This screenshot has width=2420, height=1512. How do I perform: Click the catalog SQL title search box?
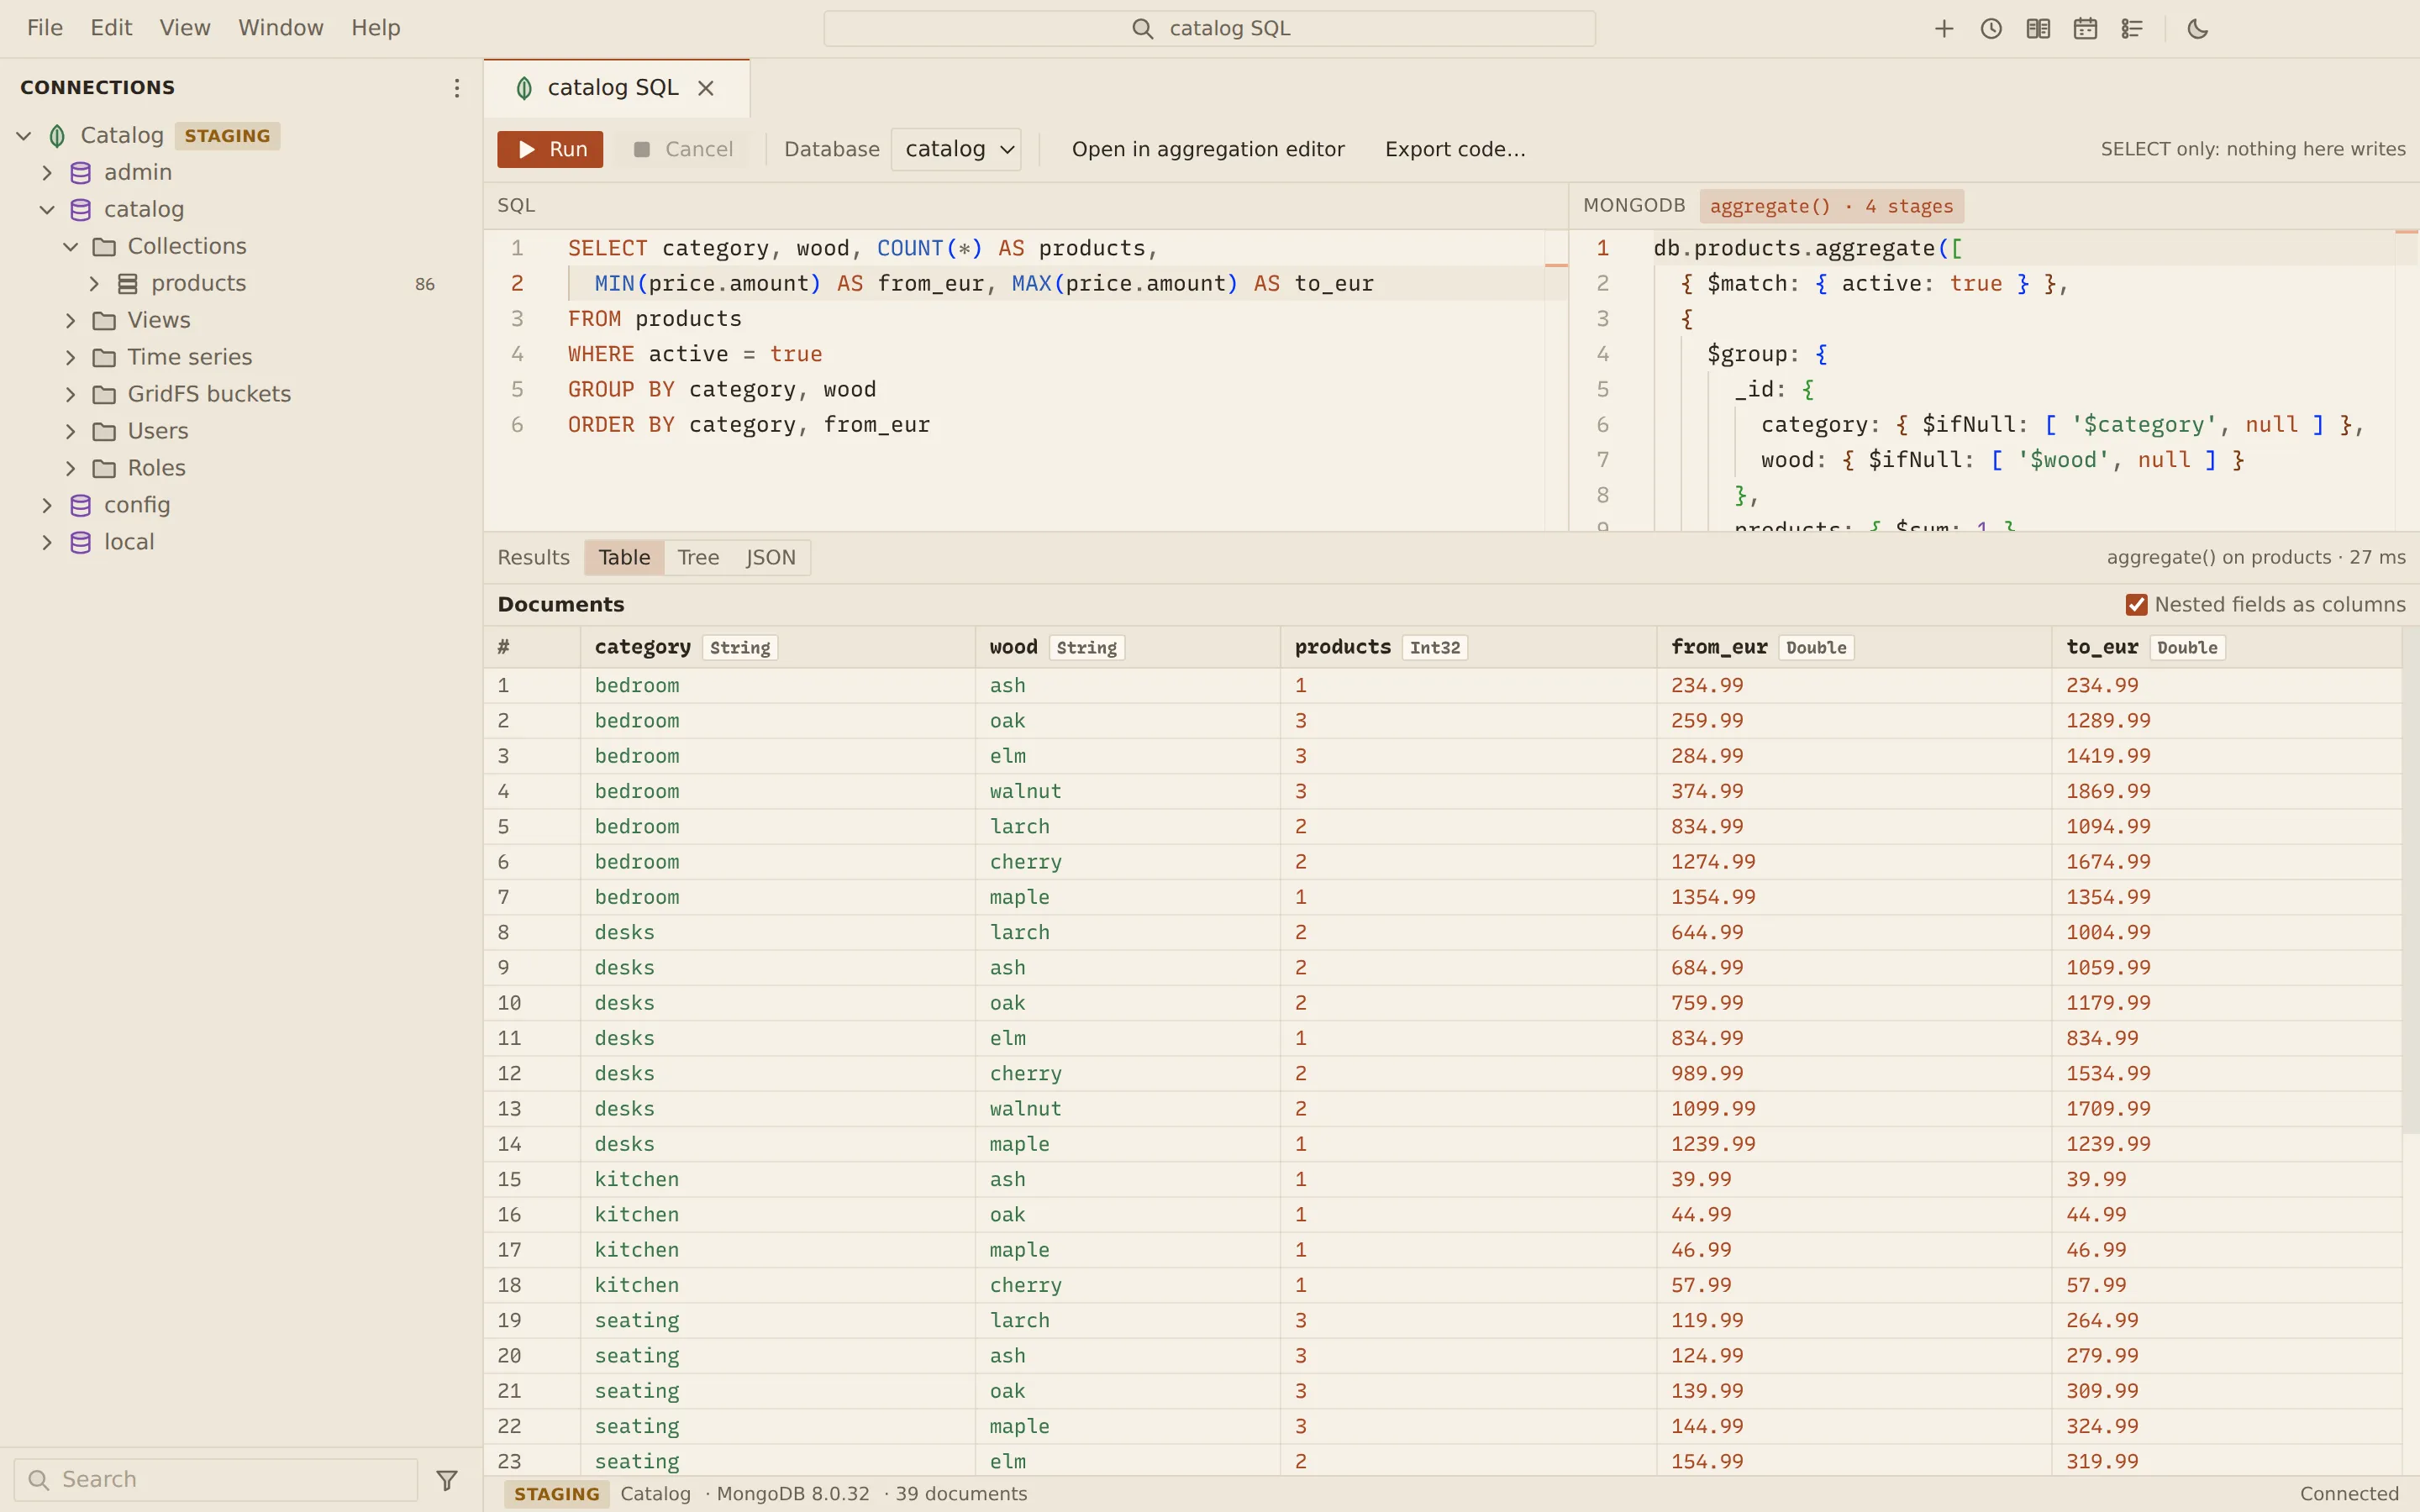(1209, 29)
